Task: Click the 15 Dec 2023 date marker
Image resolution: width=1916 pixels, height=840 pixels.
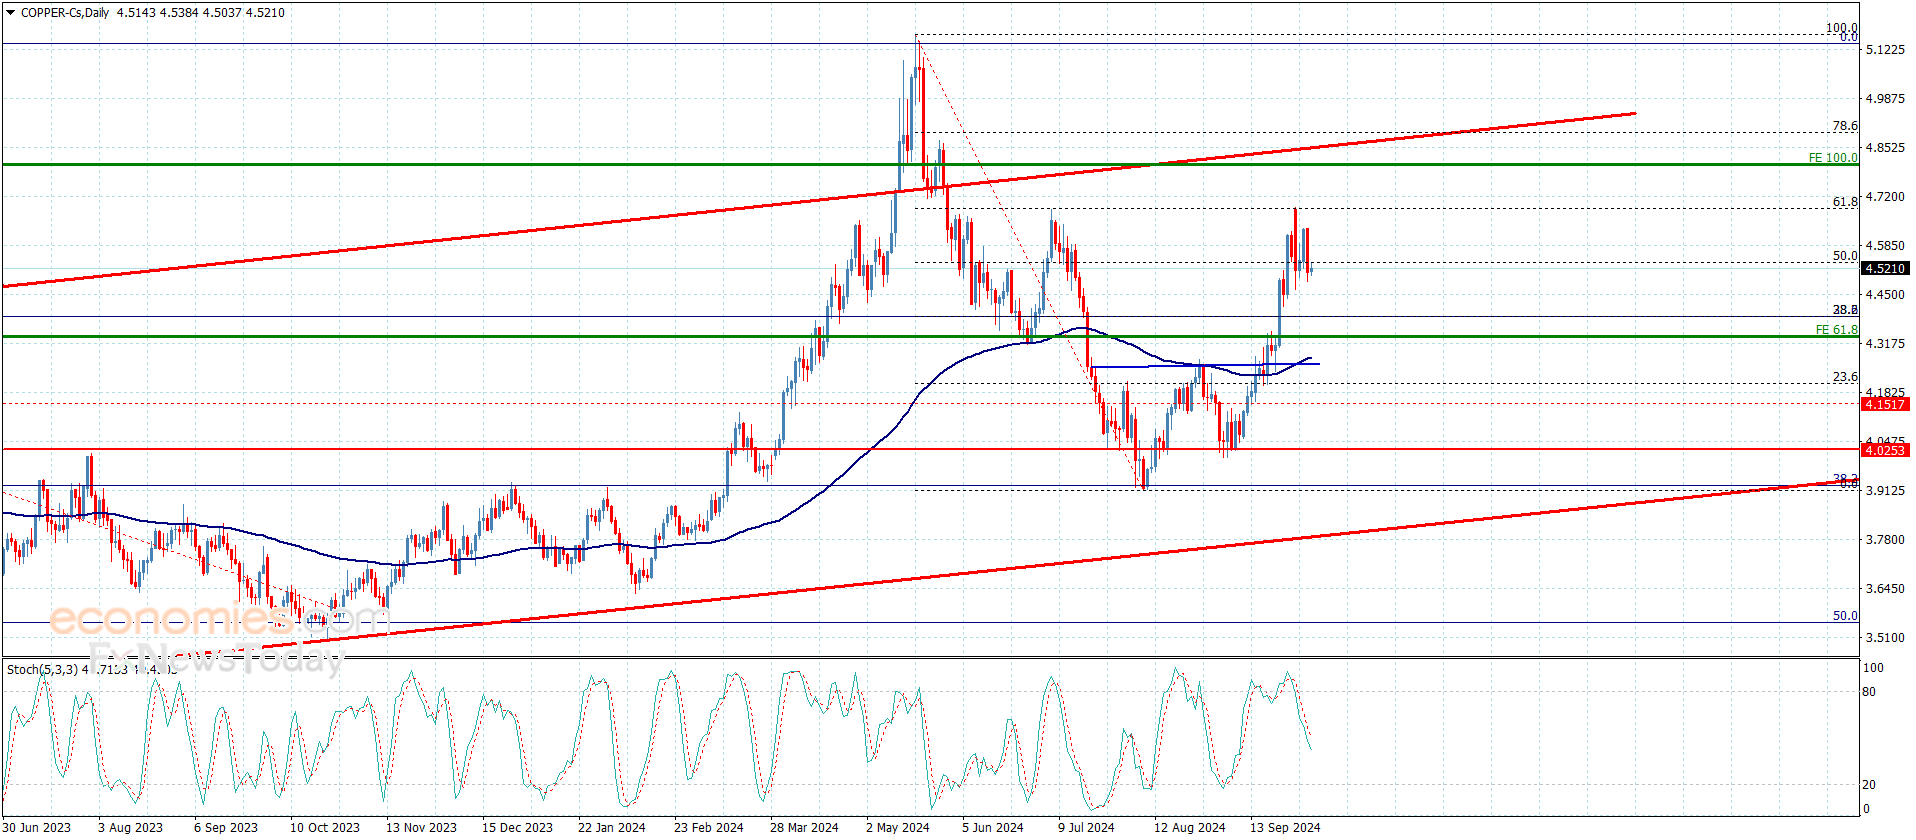Action: pyautogui.click(x=517, y=827)
